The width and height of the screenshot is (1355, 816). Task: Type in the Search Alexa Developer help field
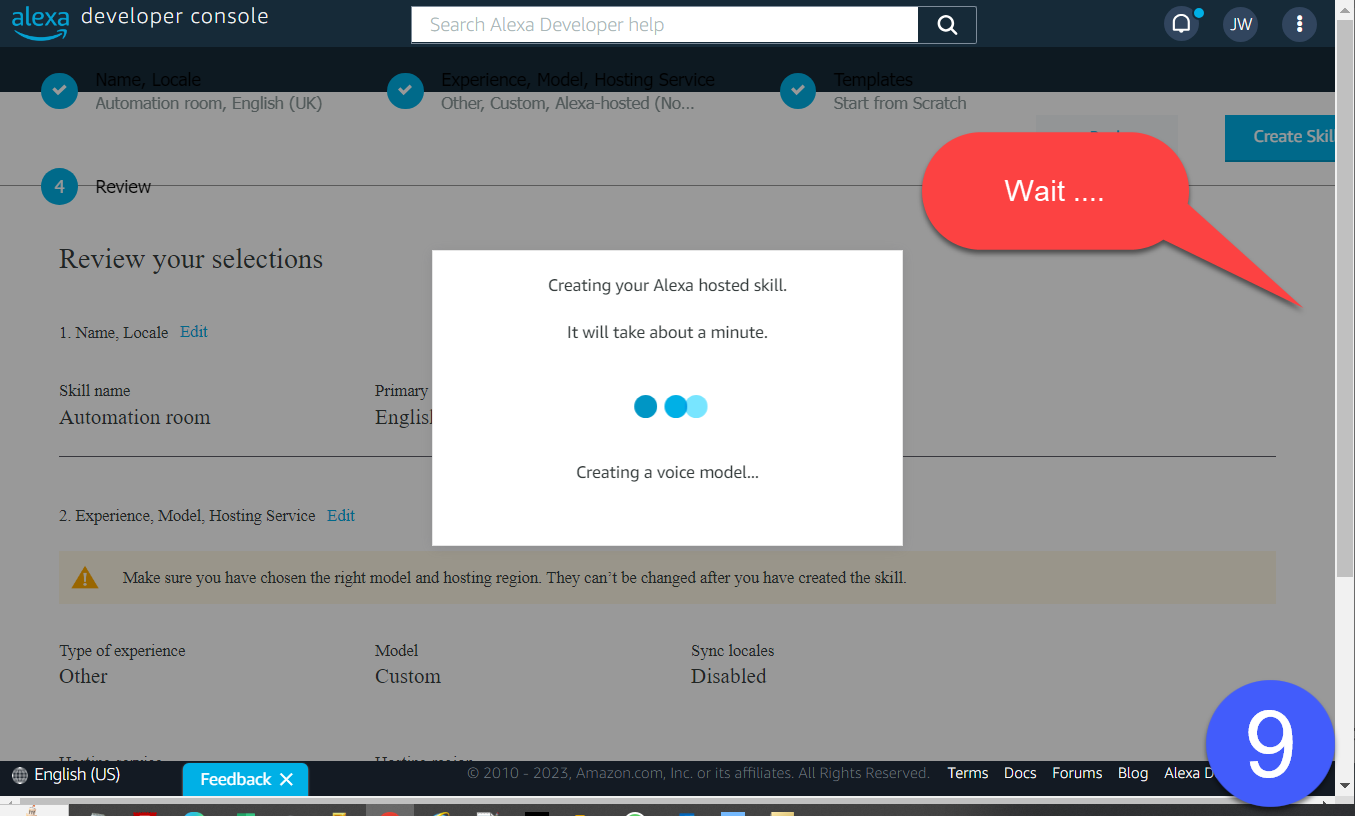click(664, 25)
